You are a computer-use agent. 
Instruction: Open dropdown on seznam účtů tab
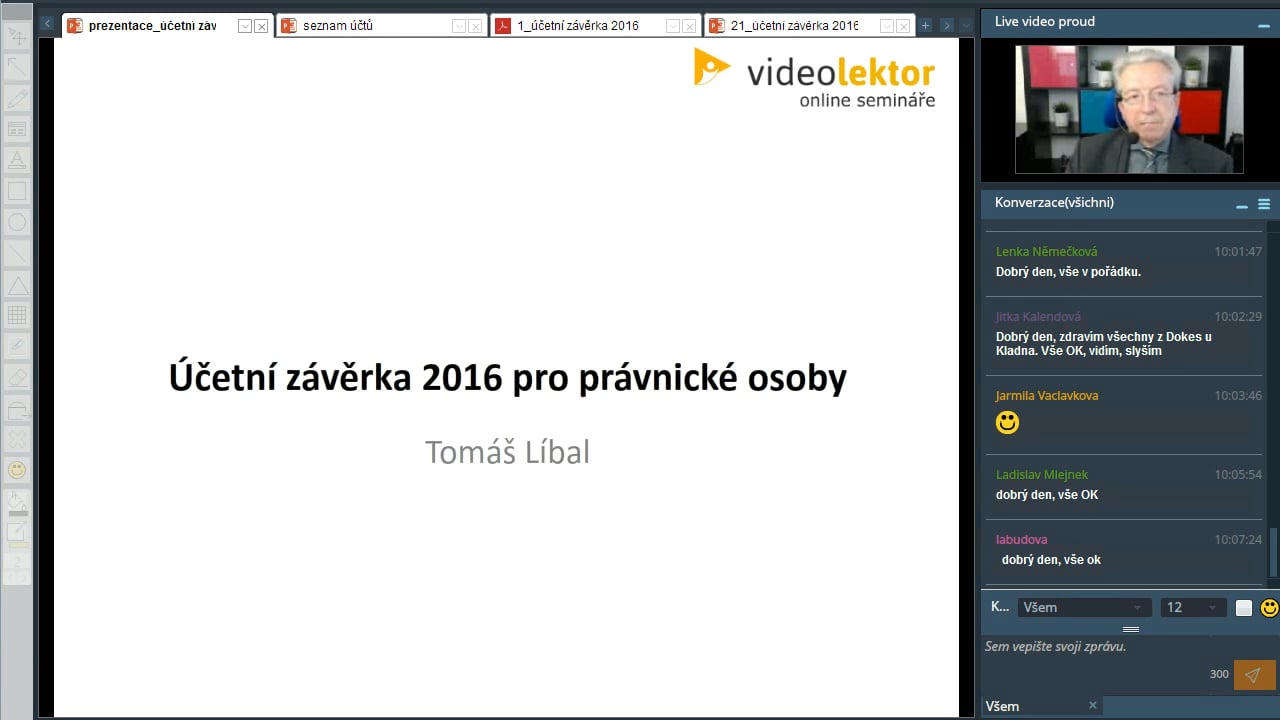458,27
